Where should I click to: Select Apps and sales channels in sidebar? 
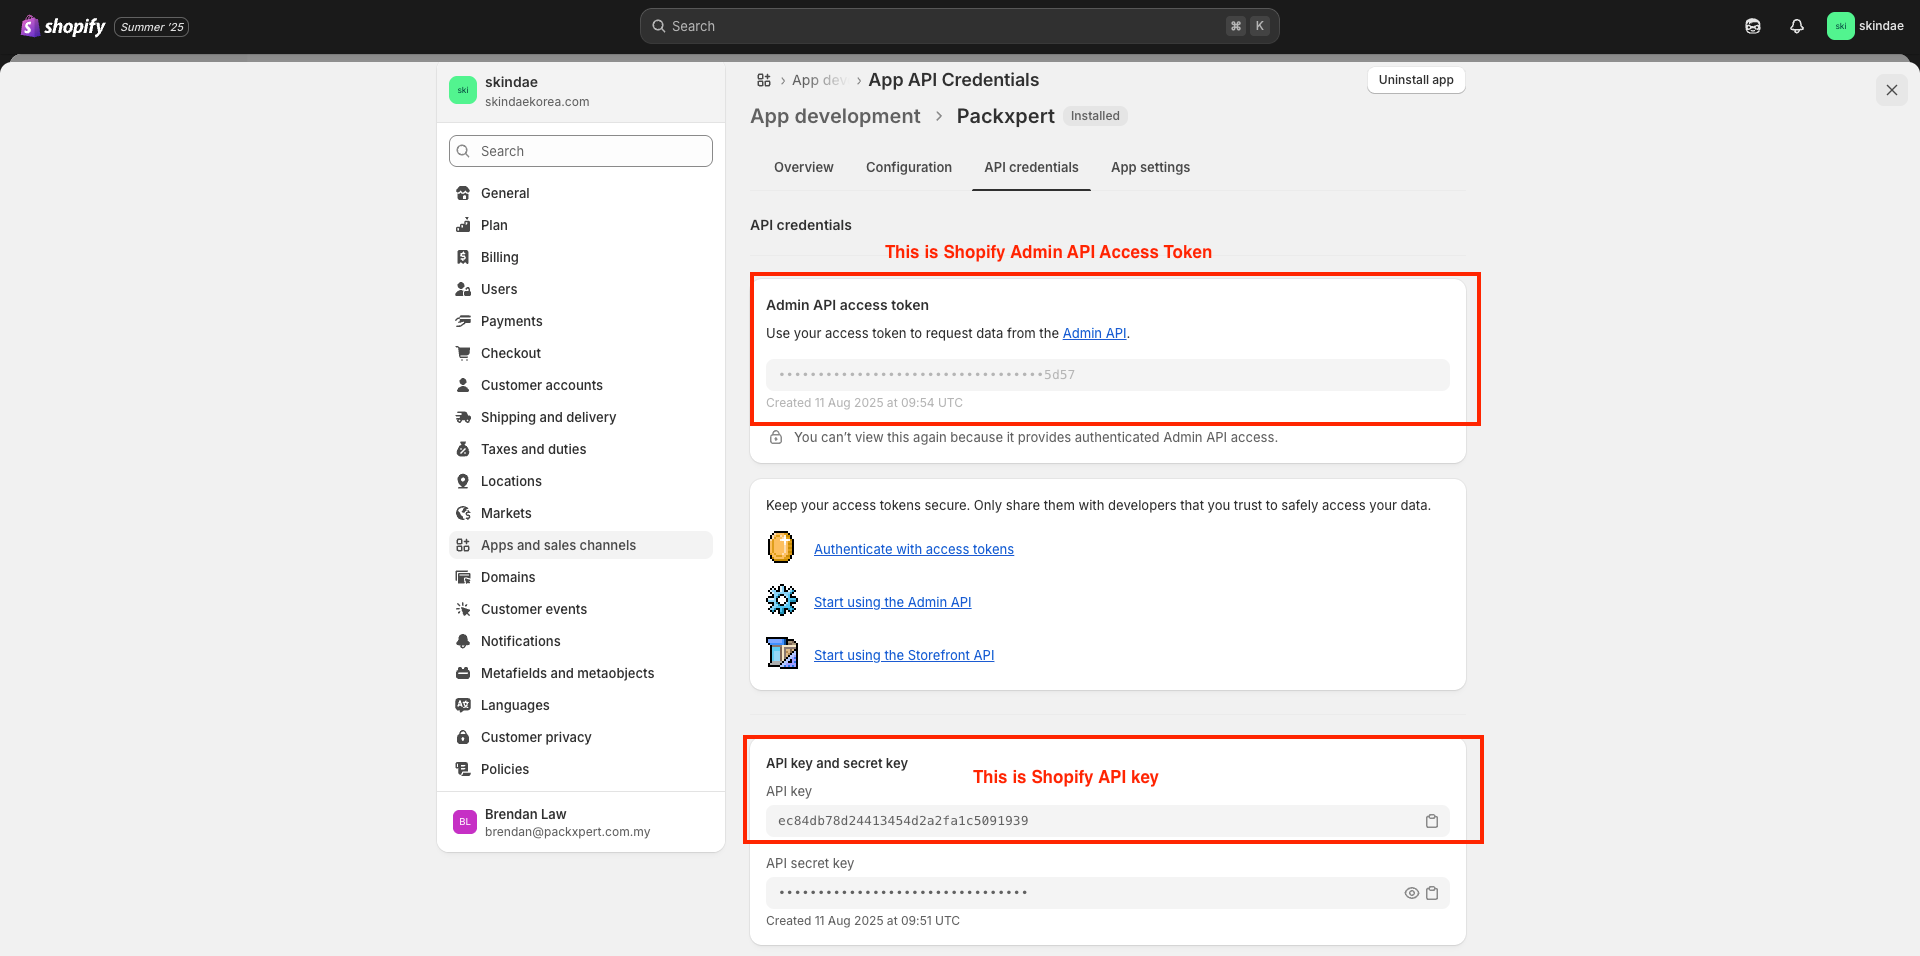pyautogui.click(x=581, y=545)
